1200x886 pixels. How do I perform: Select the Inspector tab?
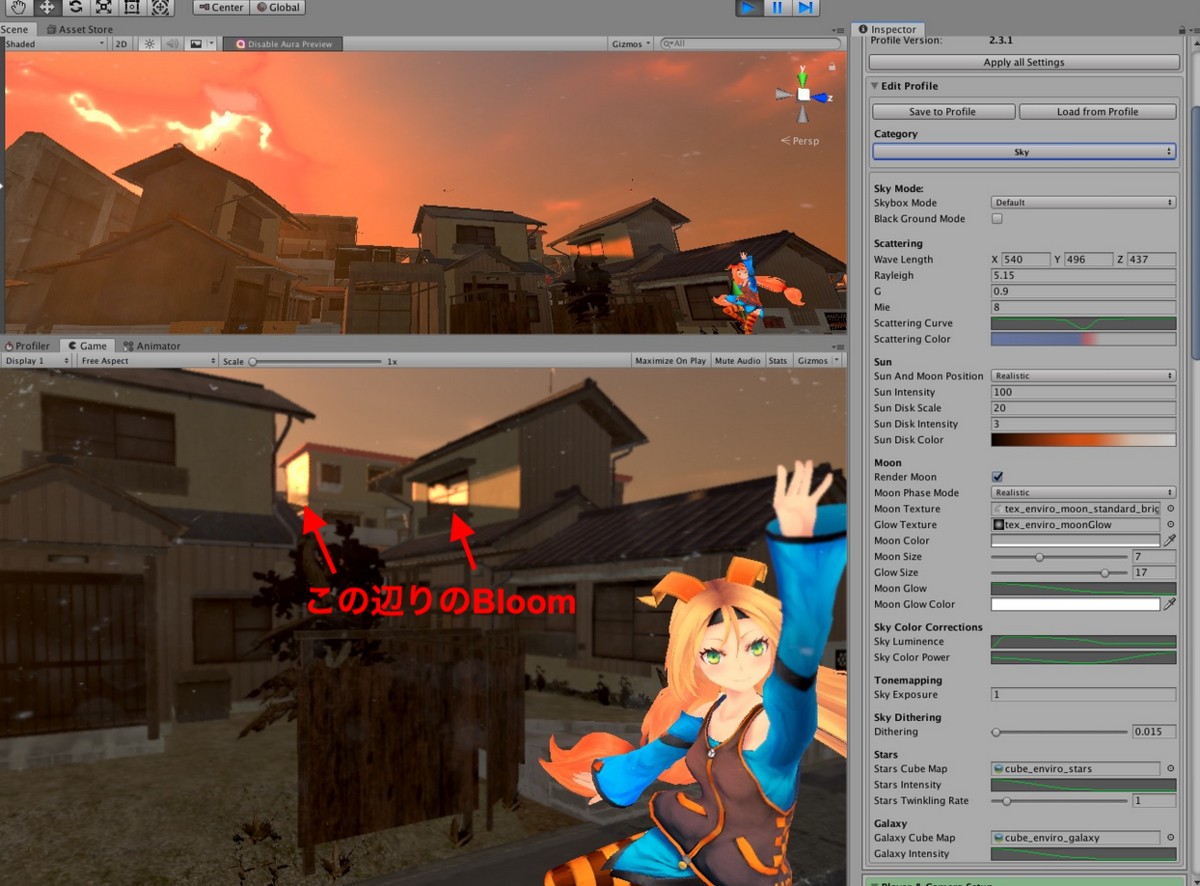point(887,29)
